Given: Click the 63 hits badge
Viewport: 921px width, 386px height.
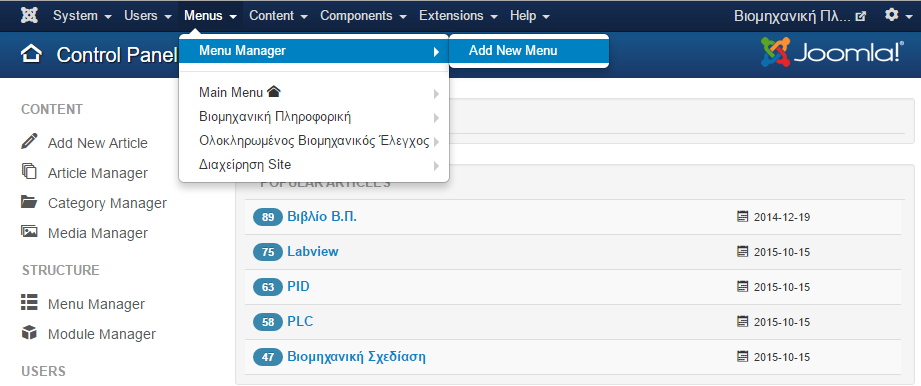Looking at the screenshot, I should (x=268, y=287).
